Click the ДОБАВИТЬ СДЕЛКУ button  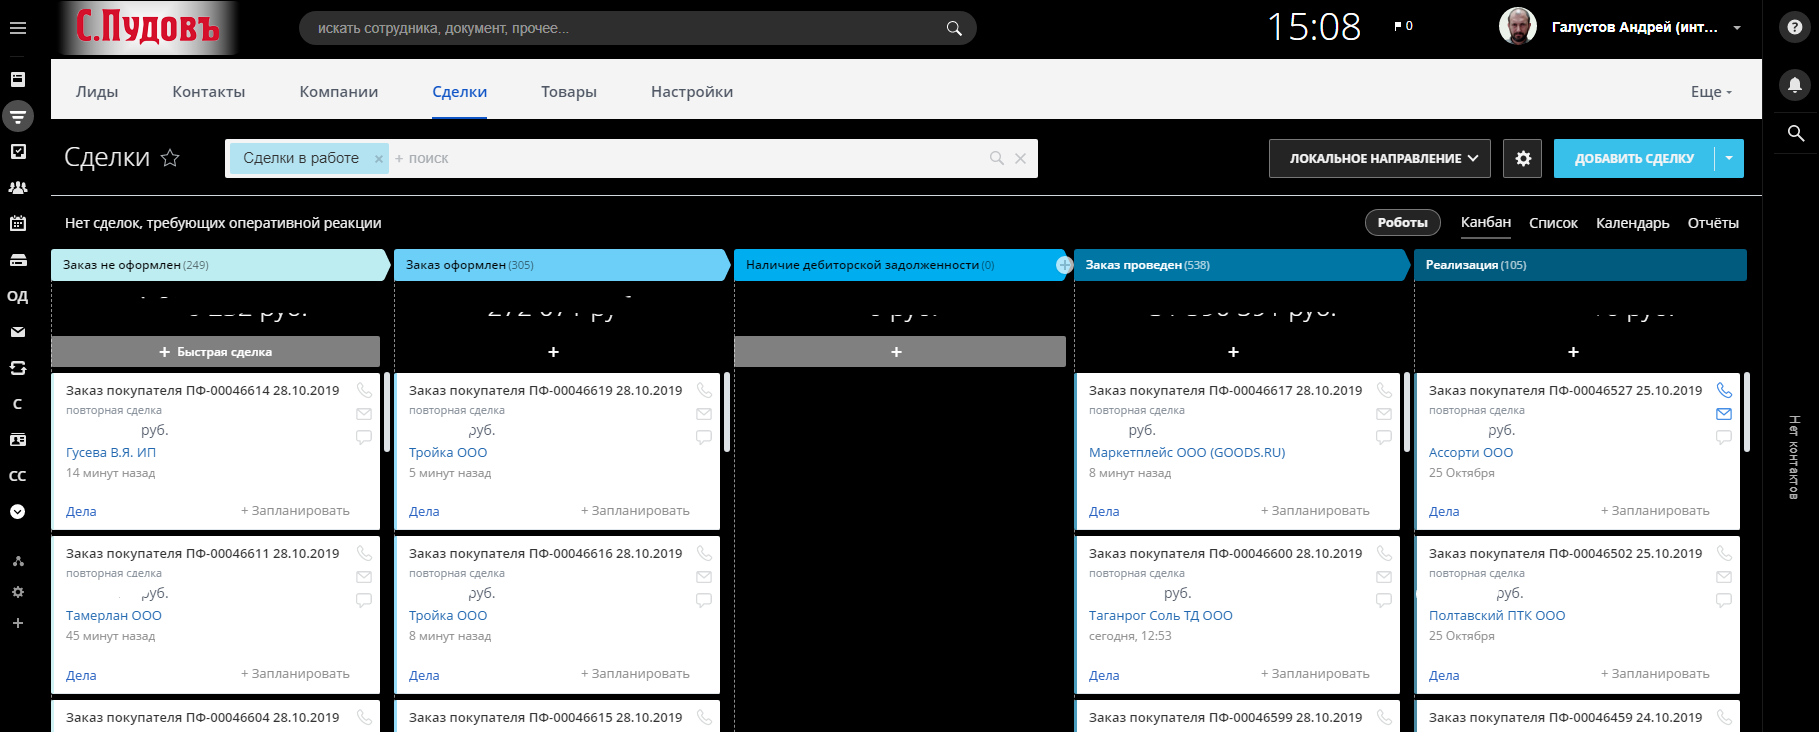click(1634, 158)
